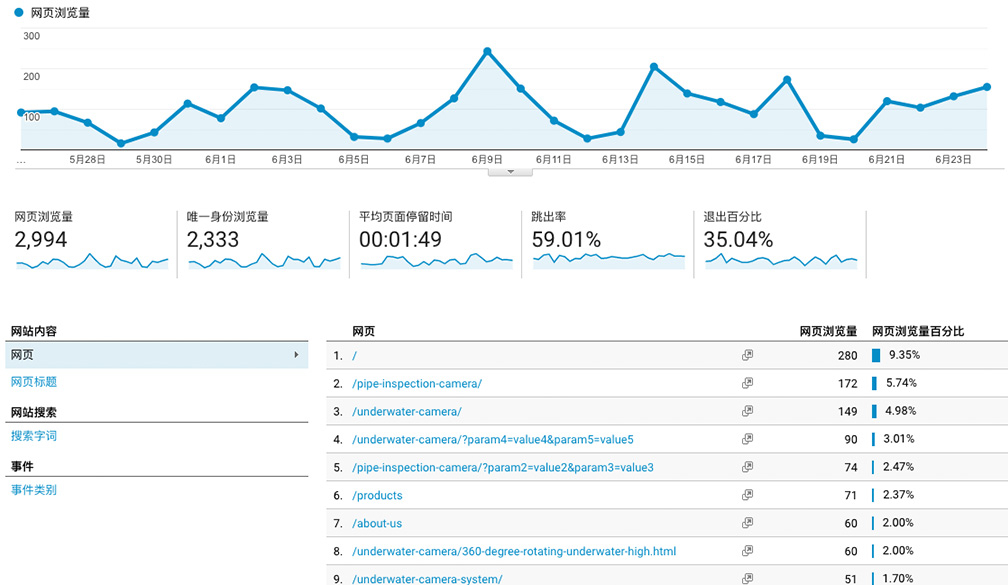
Task: Click the peak data point on 6月9日
Action: tap(487, 51)
